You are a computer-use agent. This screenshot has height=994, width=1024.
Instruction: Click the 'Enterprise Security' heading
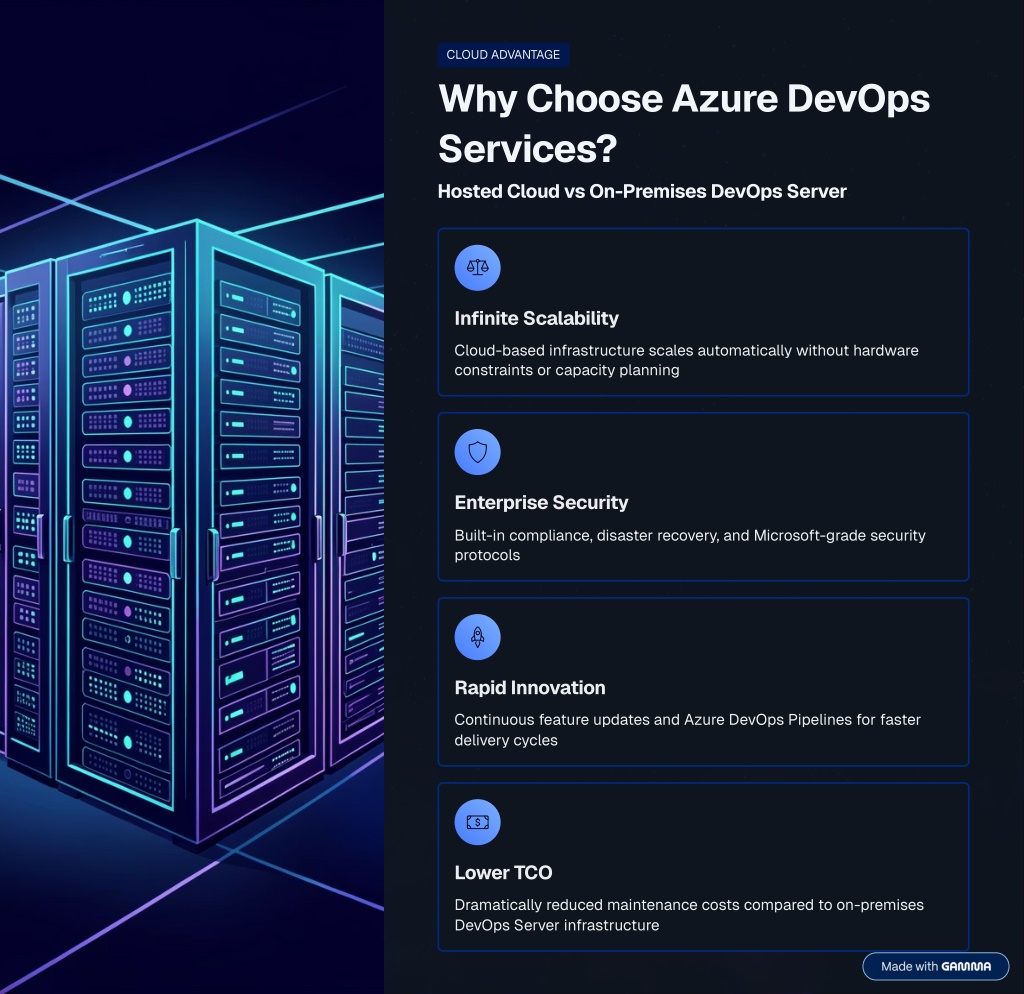pyautogui.click(x=541, y=503)
